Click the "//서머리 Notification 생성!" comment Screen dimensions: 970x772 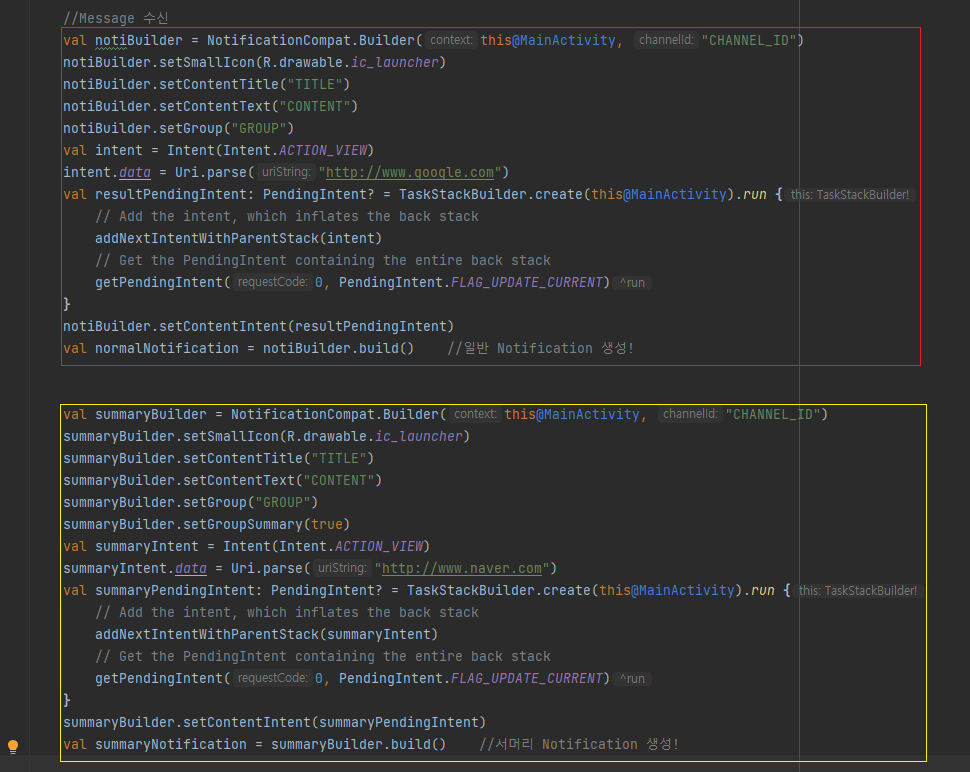coord(580,745)
